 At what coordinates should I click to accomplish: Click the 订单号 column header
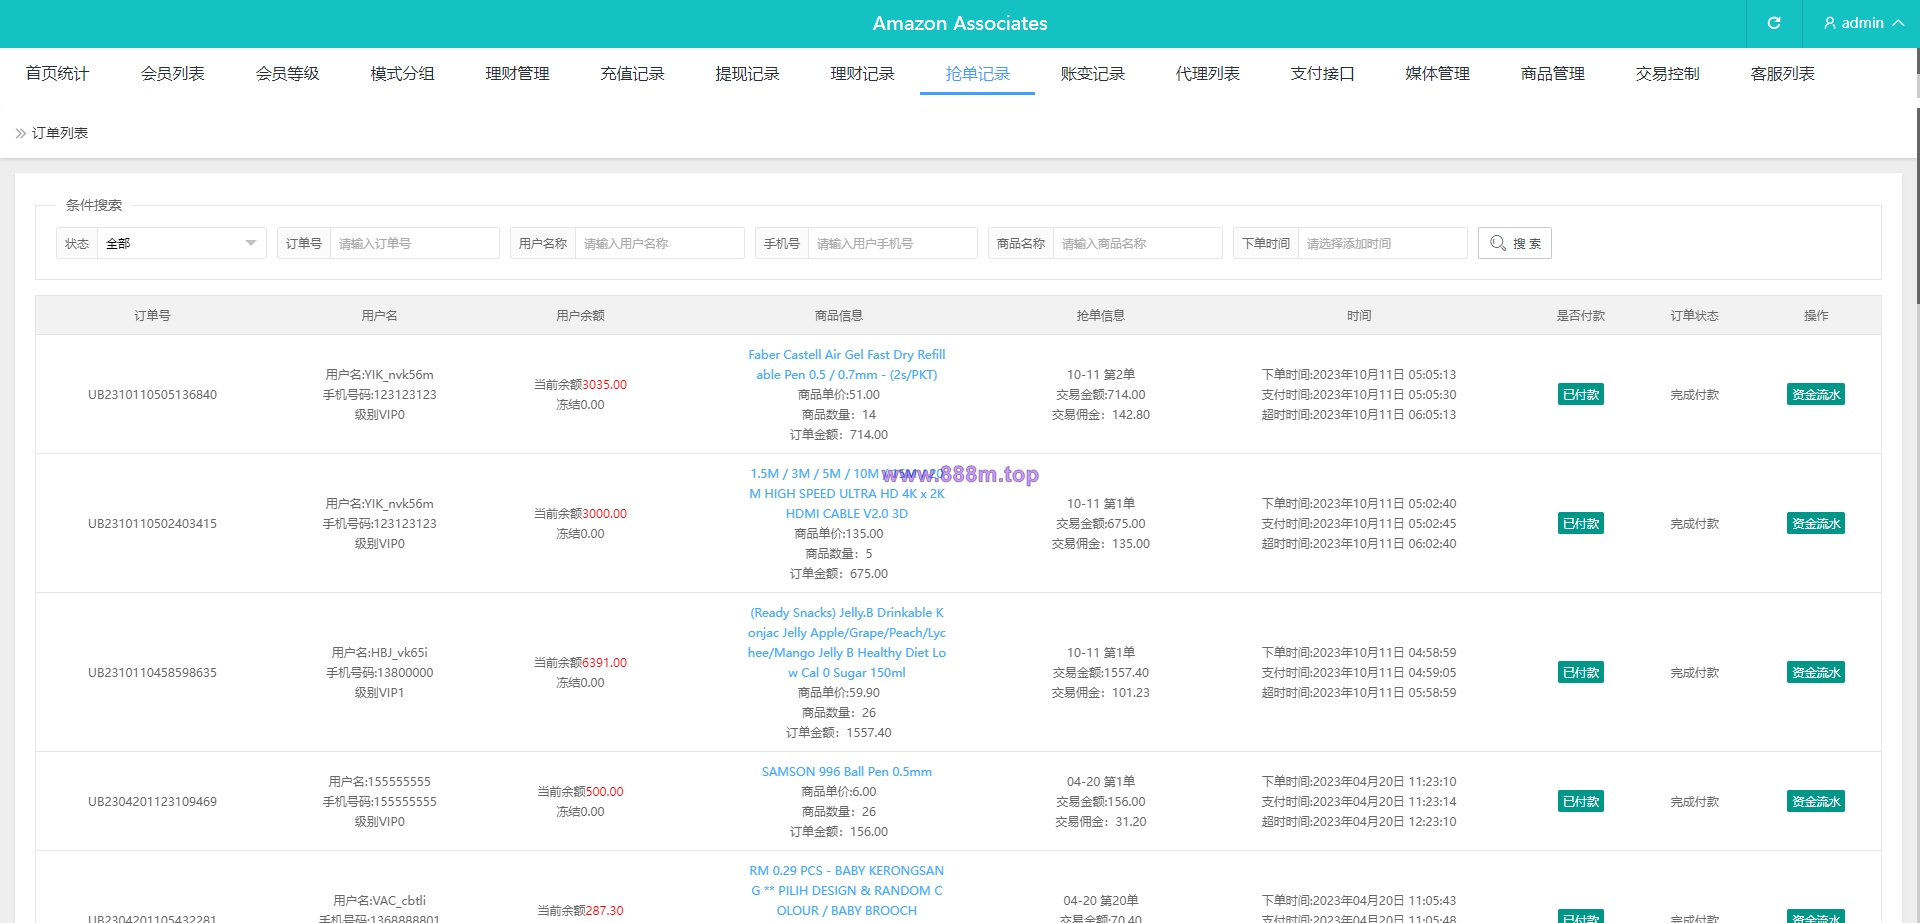coord(152,315)
